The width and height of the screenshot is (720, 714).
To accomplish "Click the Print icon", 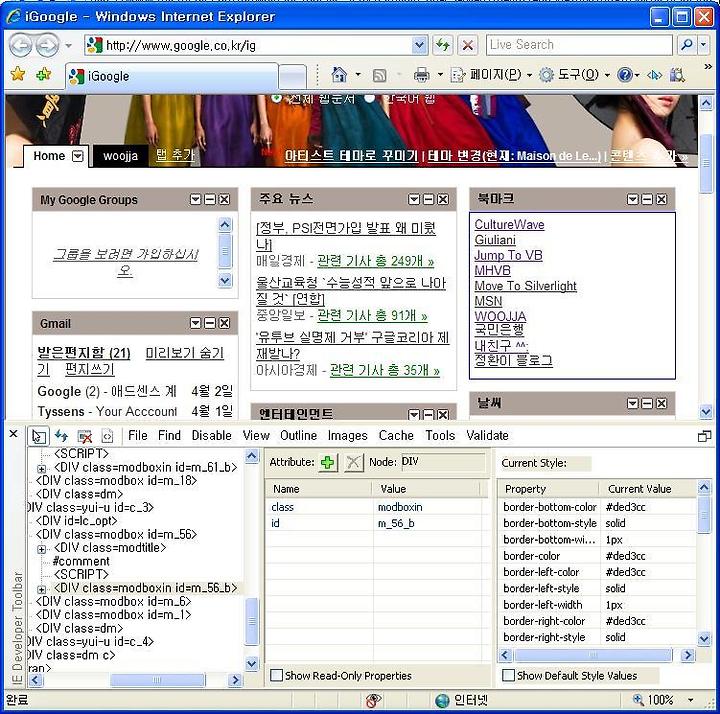I will coord(421,75).
